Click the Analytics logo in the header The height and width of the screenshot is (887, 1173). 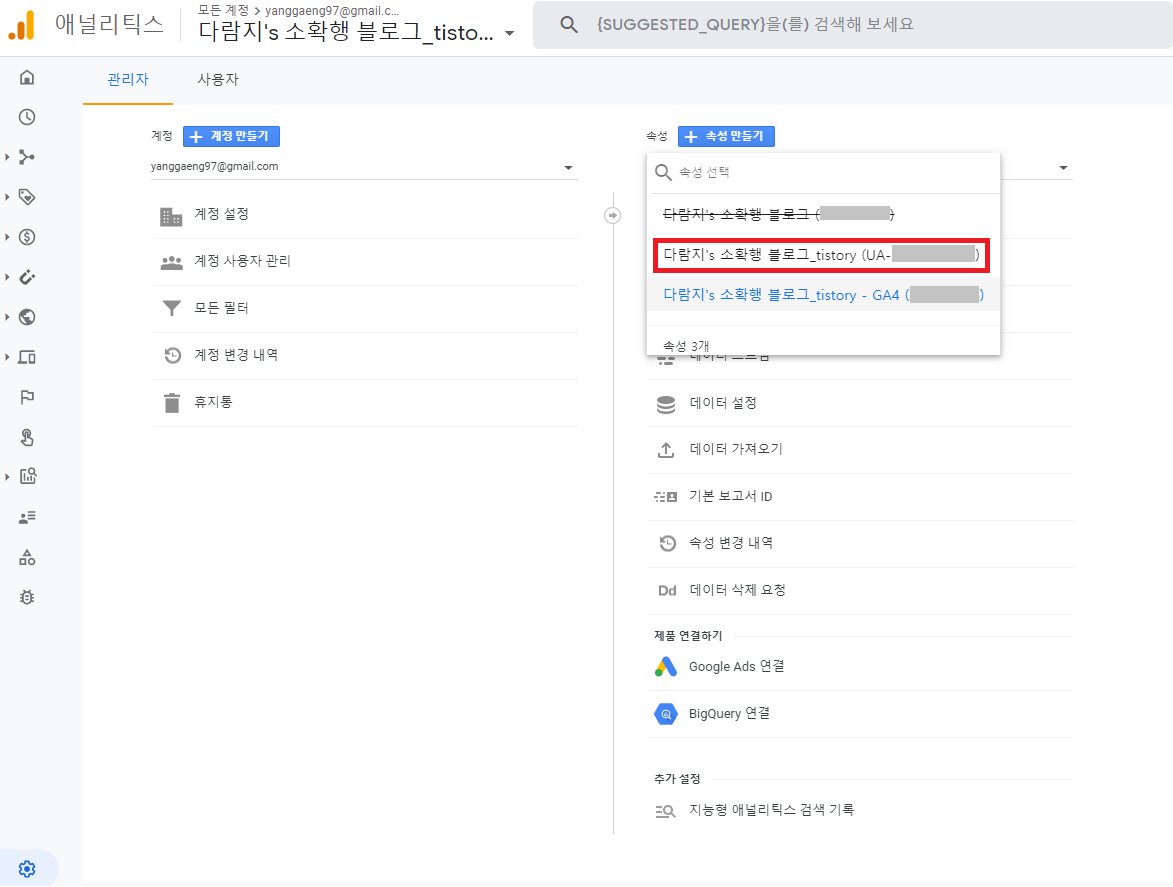[x=22, y=25]
